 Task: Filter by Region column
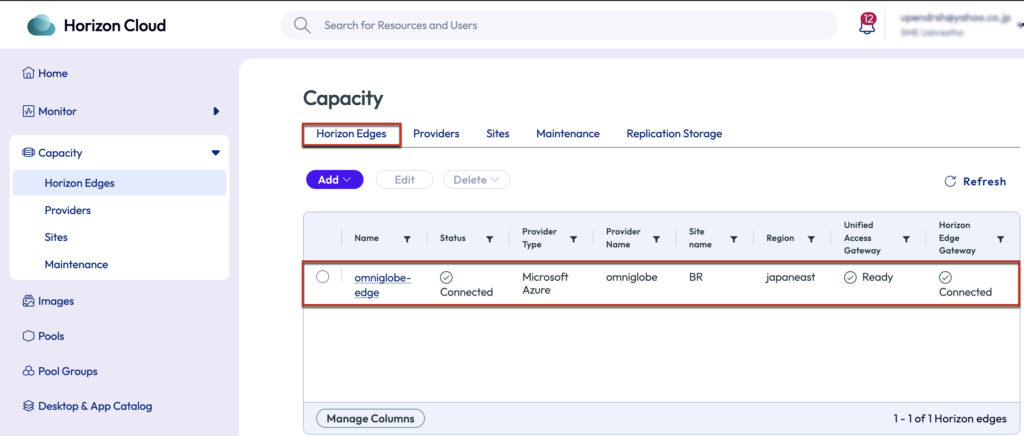coord(811,239)
